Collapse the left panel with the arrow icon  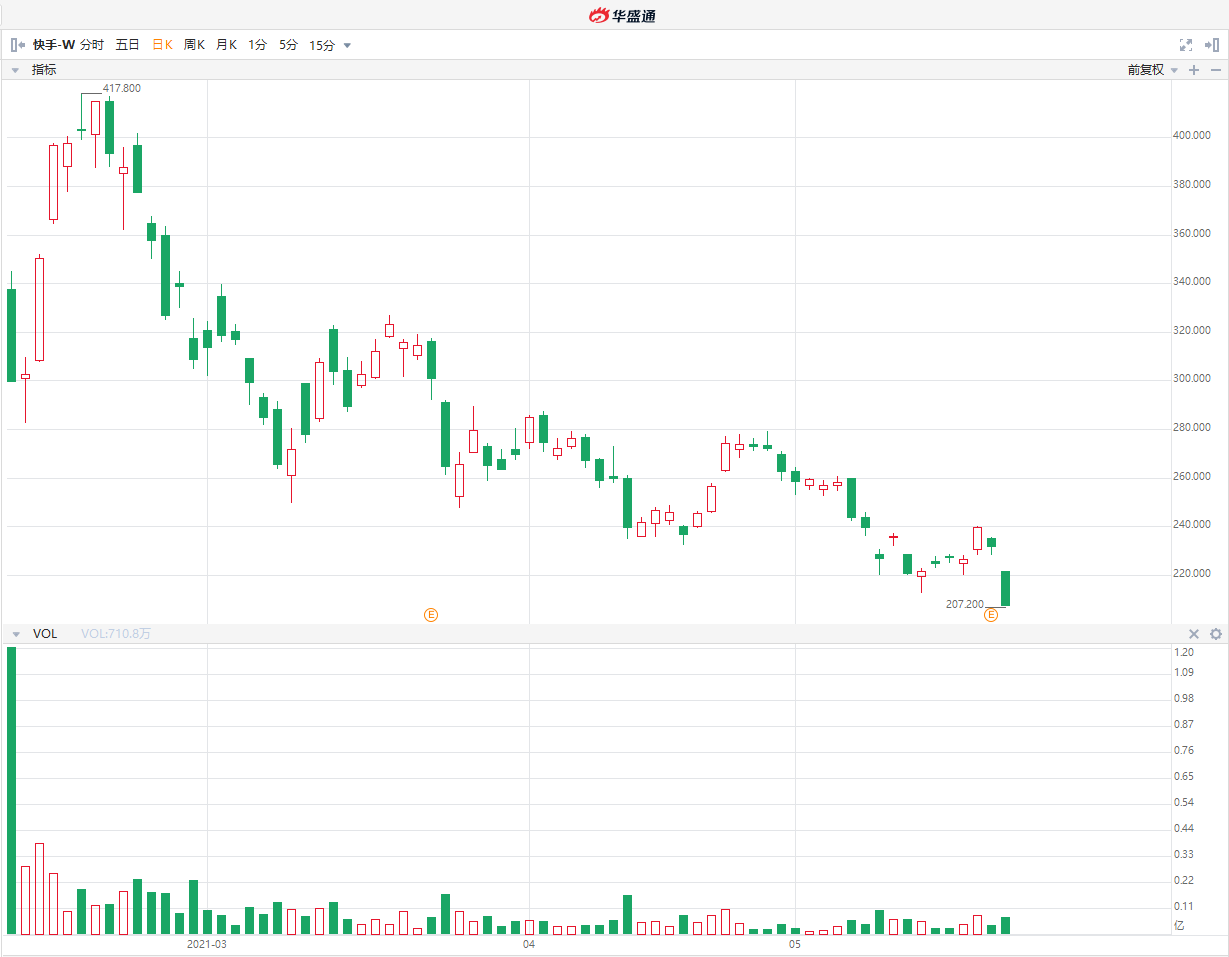[17, 45]
